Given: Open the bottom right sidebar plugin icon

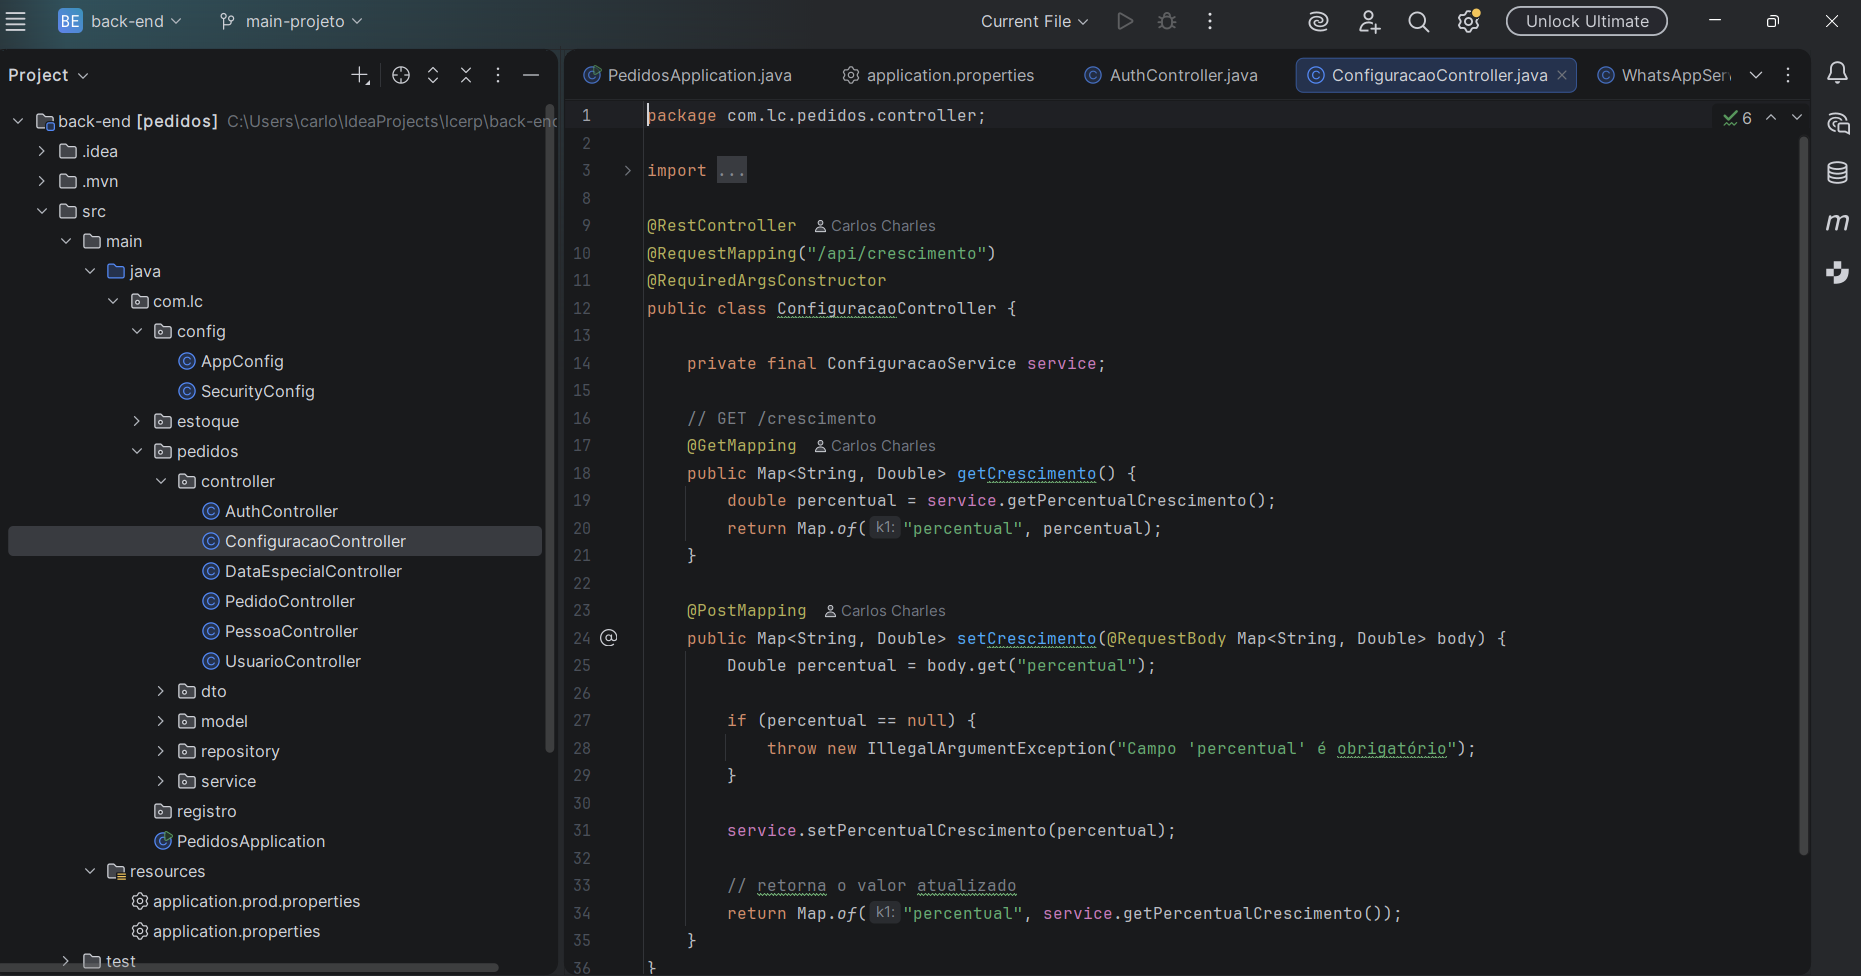Looking at the screenshot, I should point(1837,272).
